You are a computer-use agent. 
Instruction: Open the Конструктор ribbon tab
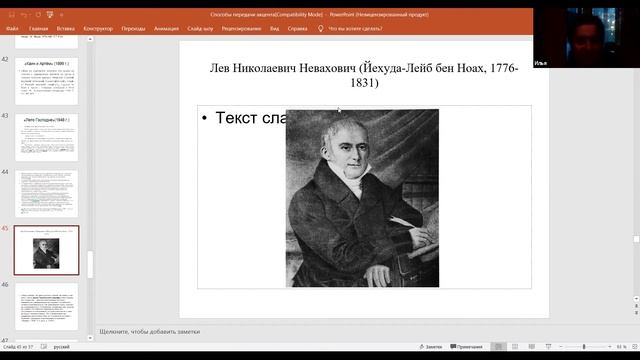coord(98,29)
